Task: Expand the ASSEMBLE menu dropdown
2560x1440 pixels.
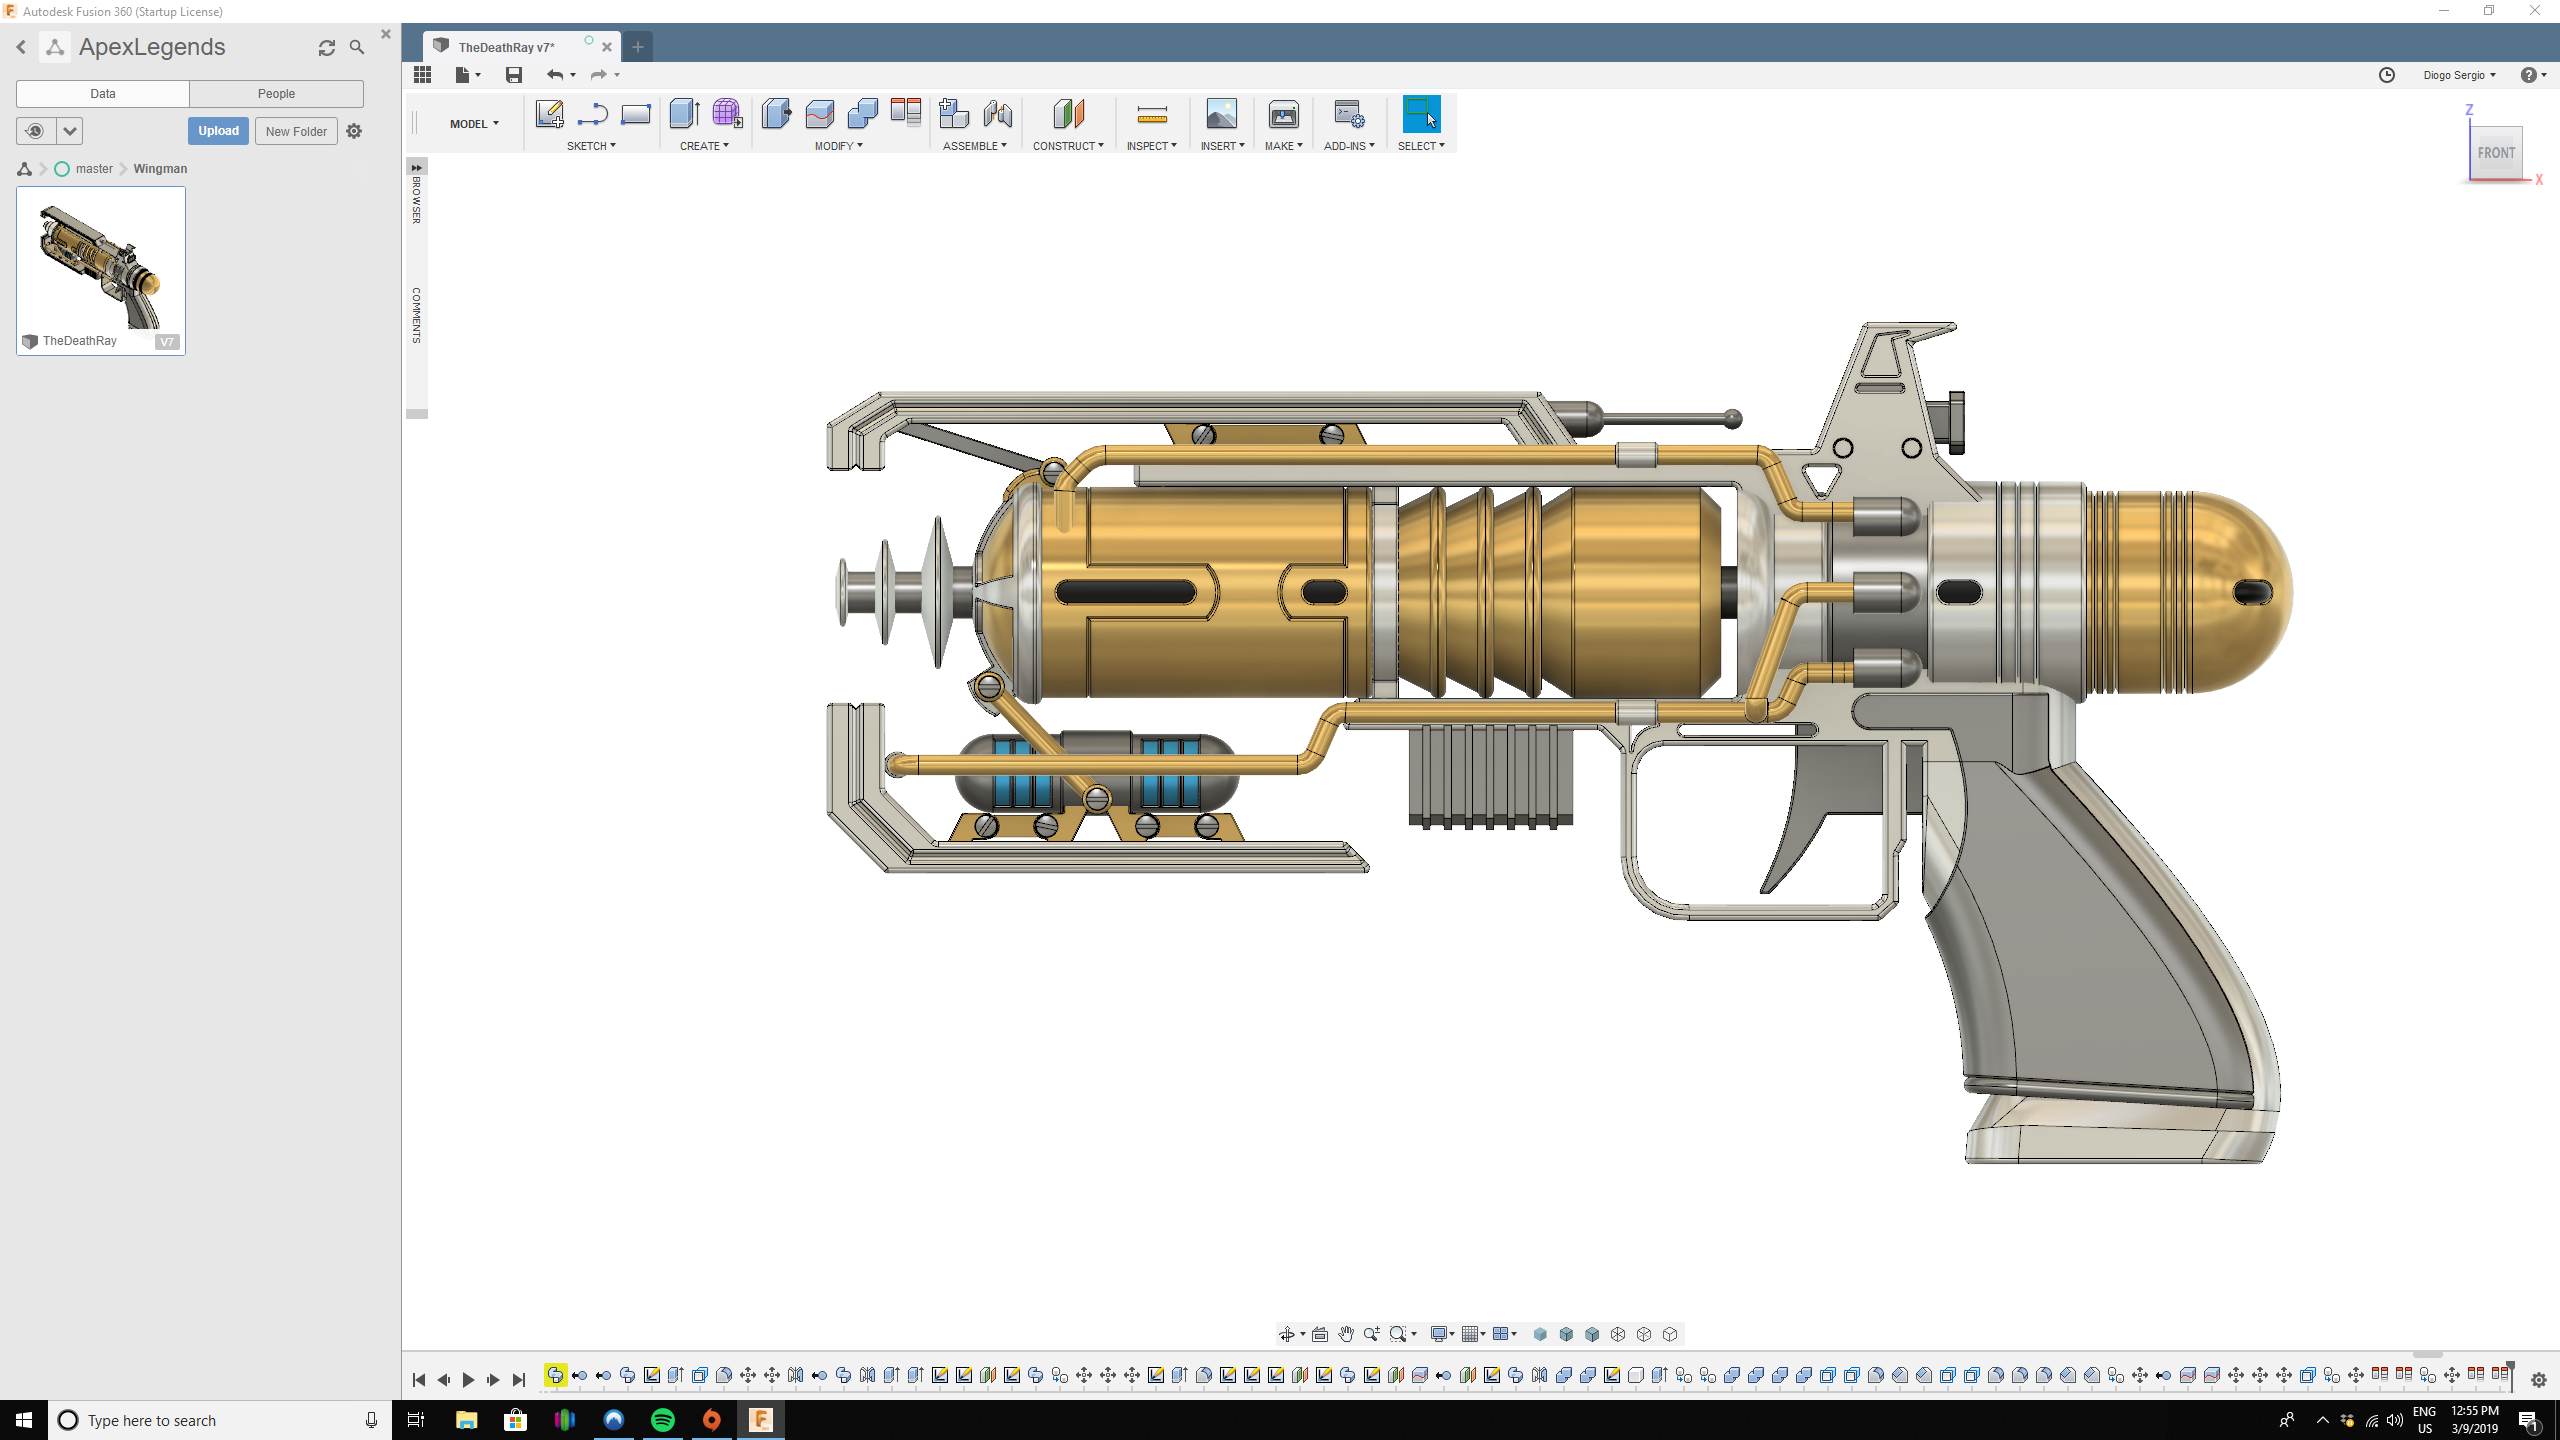Action: coord(975,146)
